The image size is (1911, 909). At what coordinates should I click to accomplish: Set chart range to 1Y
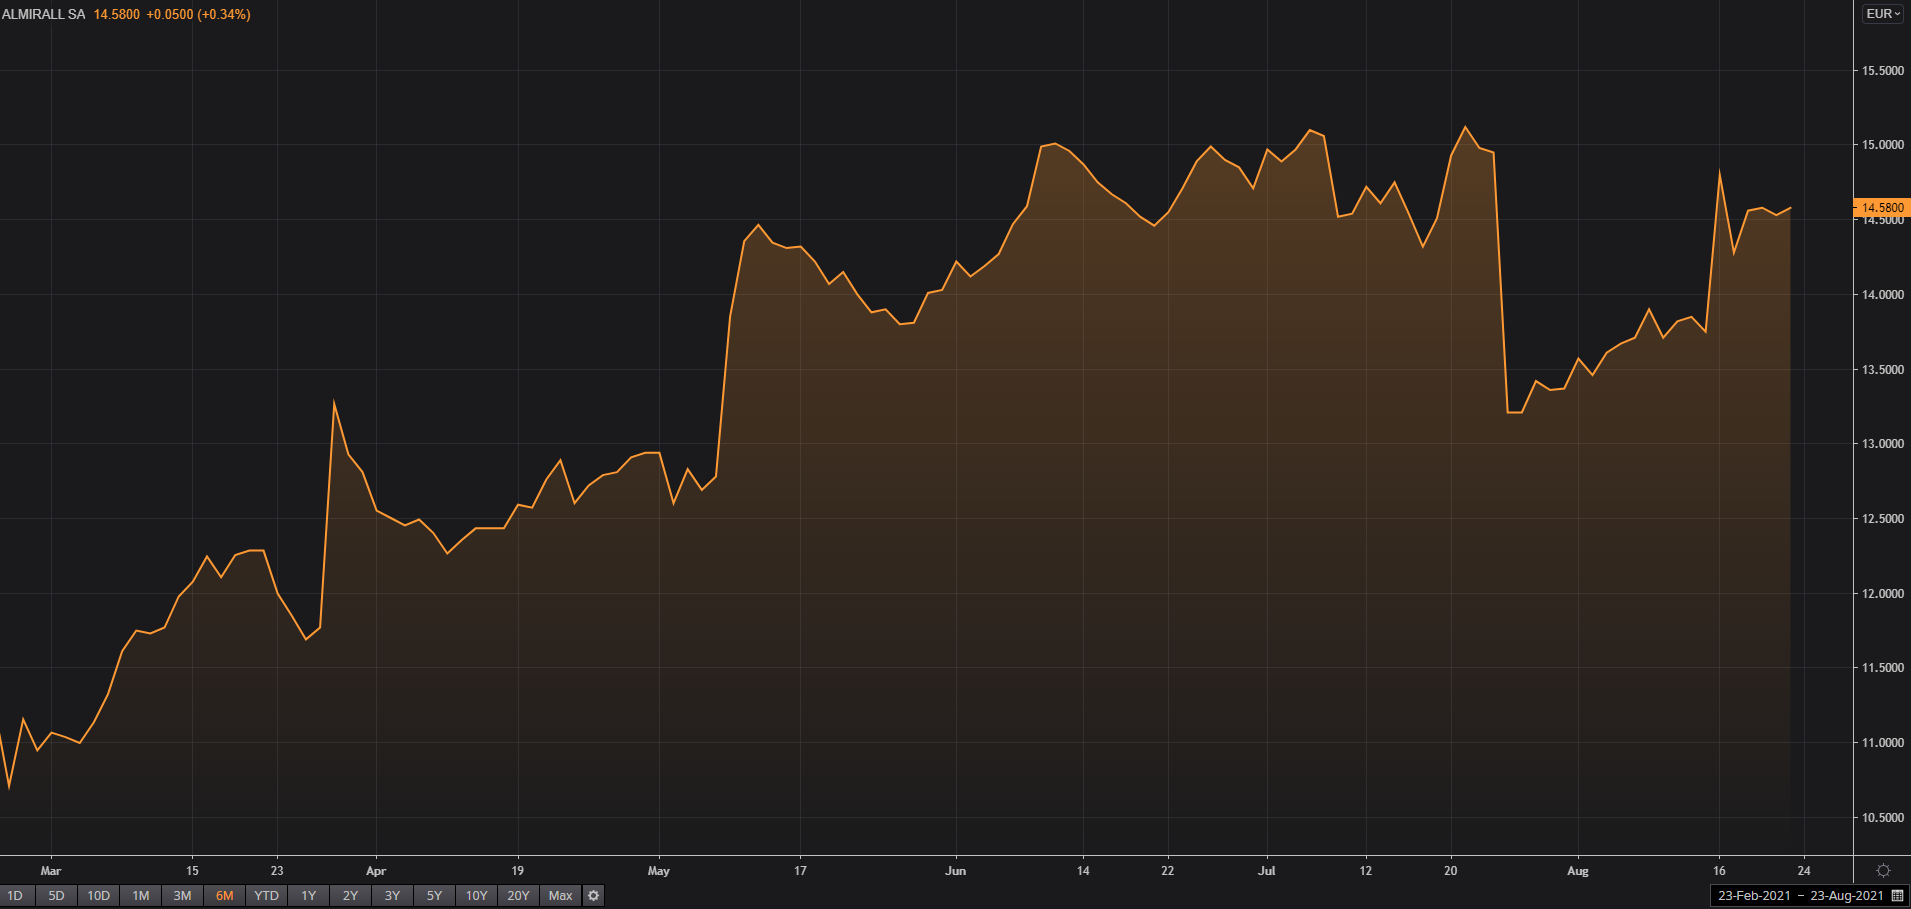[x=308, y=896]
